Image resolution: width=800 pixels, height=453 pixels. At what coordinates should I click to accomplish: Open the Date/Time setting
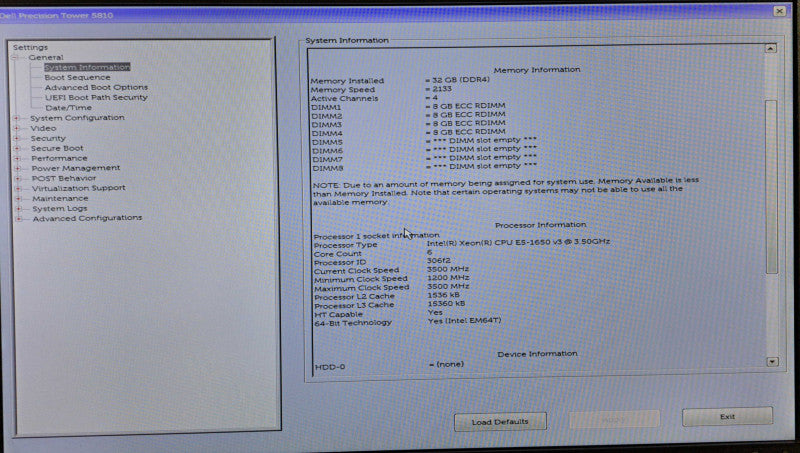(x=68, y=108)
